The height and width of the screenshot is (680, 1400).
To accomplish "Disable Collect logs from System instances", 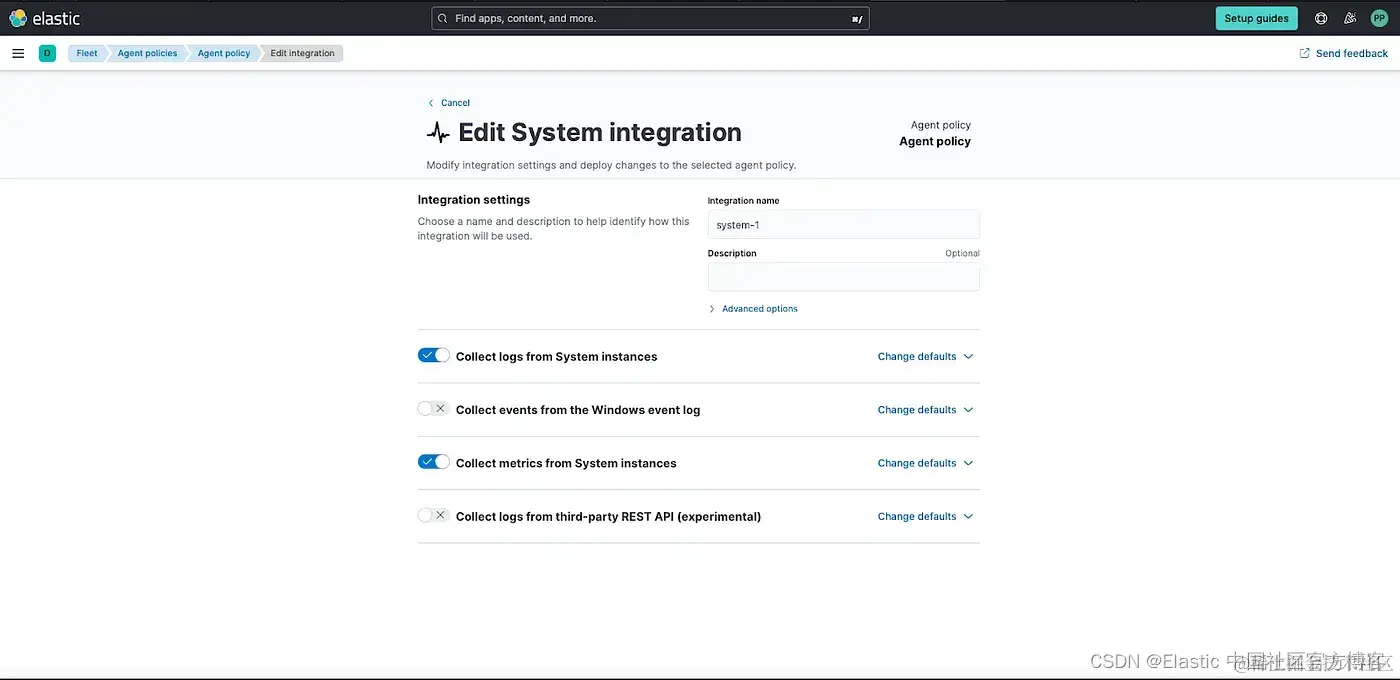I will pos(433,355).
